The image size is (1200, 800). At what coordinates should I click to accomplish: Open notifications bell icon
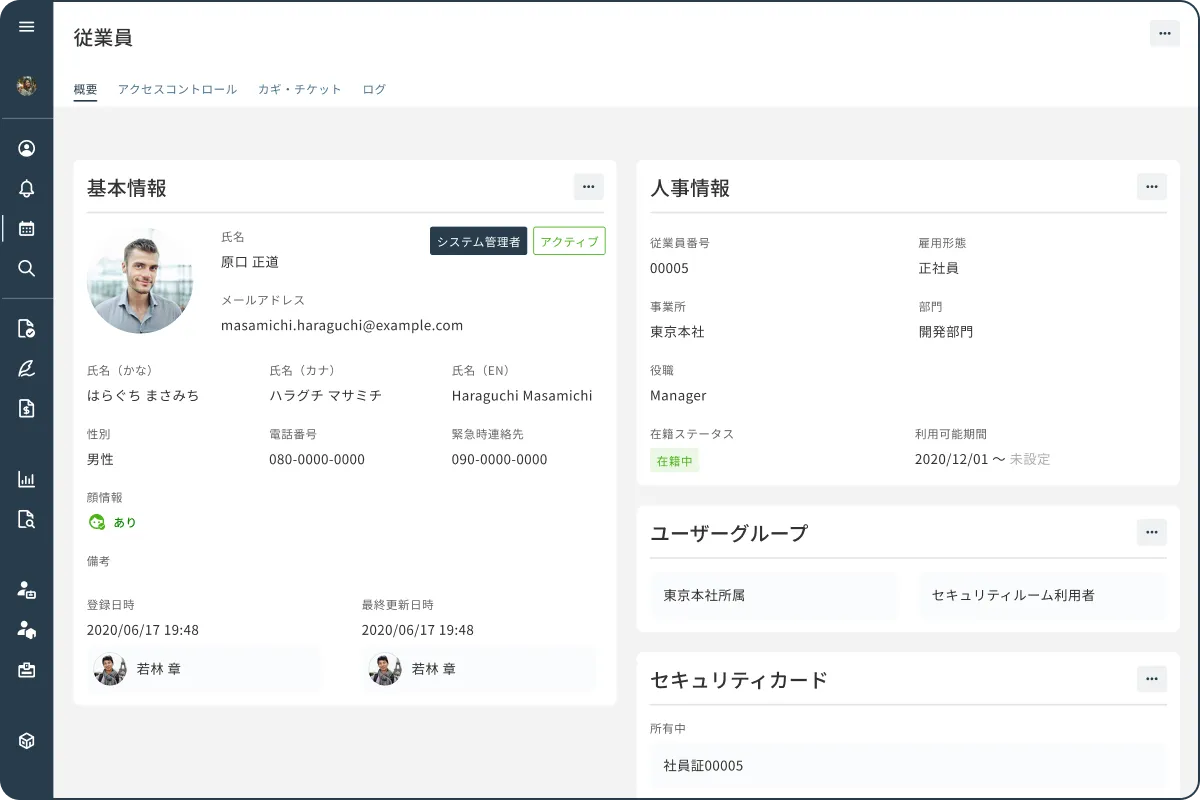(x=27, y=188)
